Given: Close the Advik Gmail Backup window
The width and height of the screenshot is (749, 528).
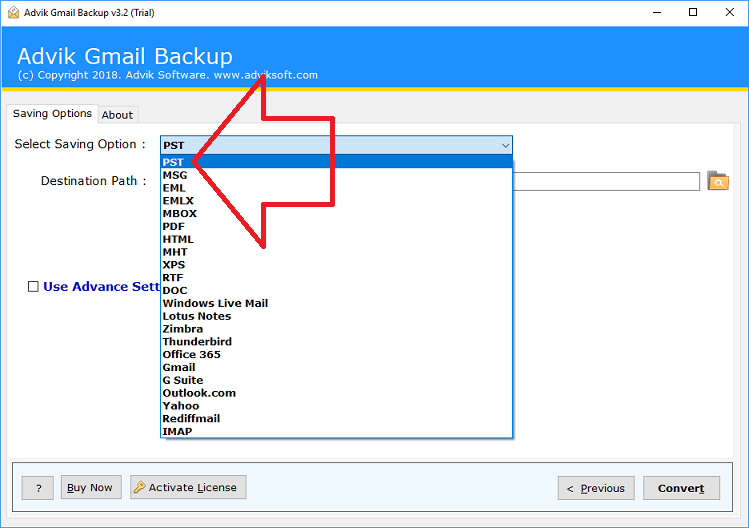Looking at the screenshot, I should (x=730, y=12).
